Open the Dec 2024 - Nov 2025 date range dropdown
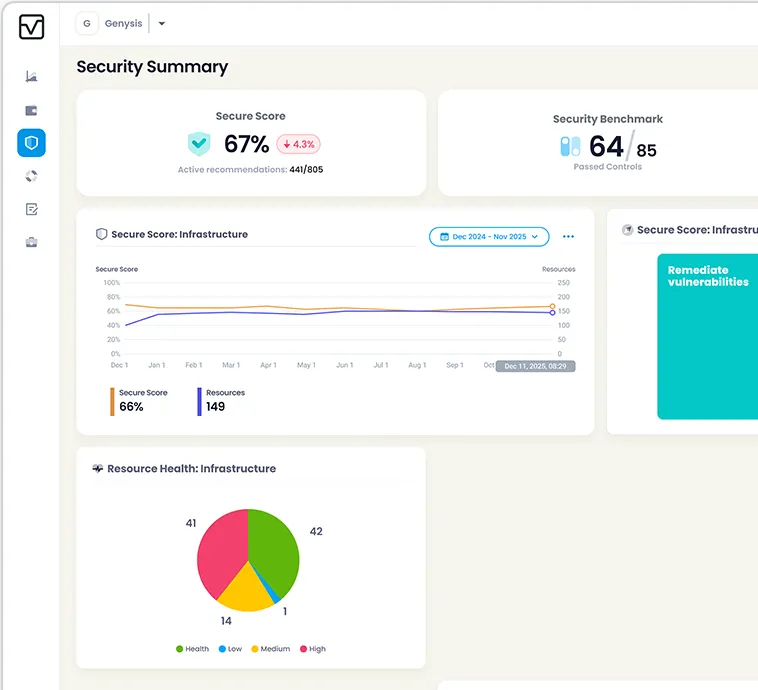This screenshot has height=690, width=758. coord(489,237)
